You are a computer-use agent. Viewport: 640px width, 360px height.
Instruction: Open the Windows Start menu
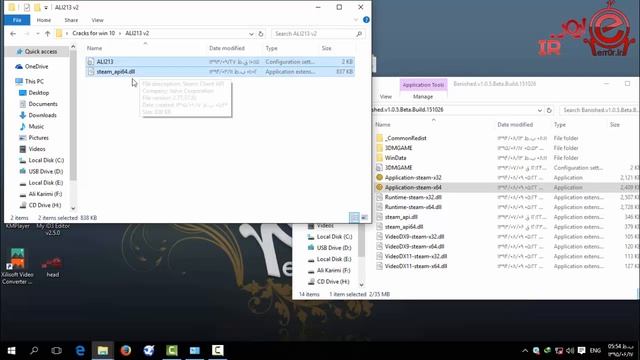11,351
